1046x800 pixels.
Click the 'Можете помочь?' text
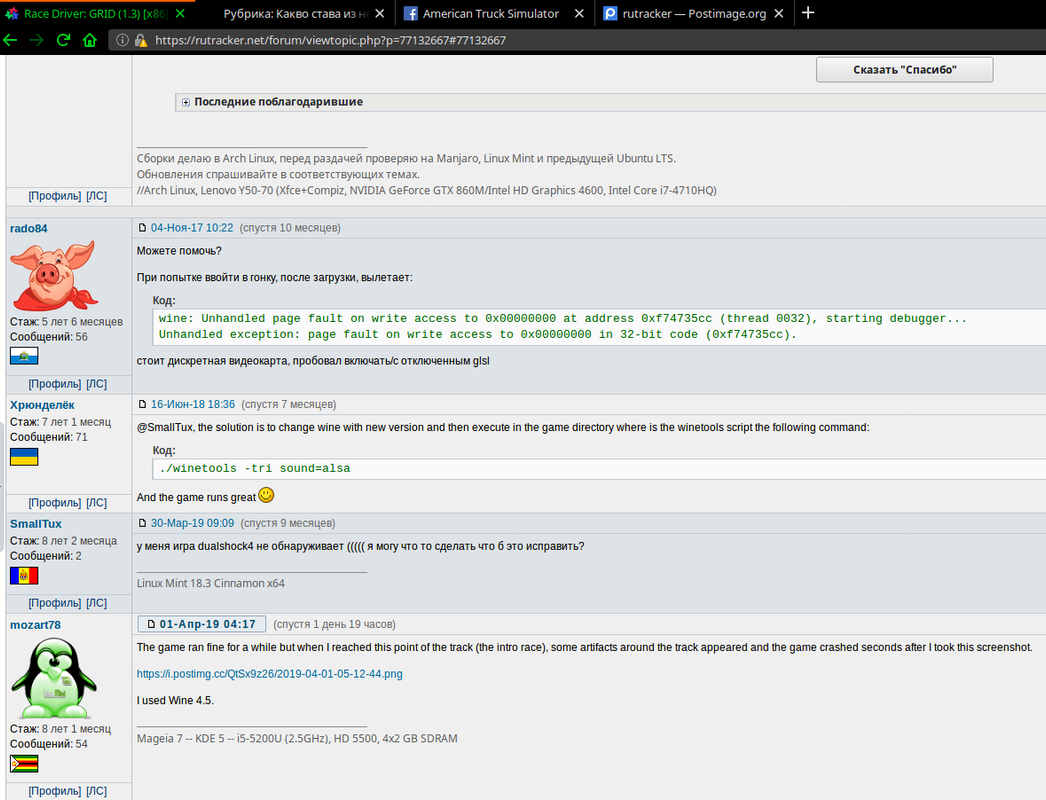[179, 251]
